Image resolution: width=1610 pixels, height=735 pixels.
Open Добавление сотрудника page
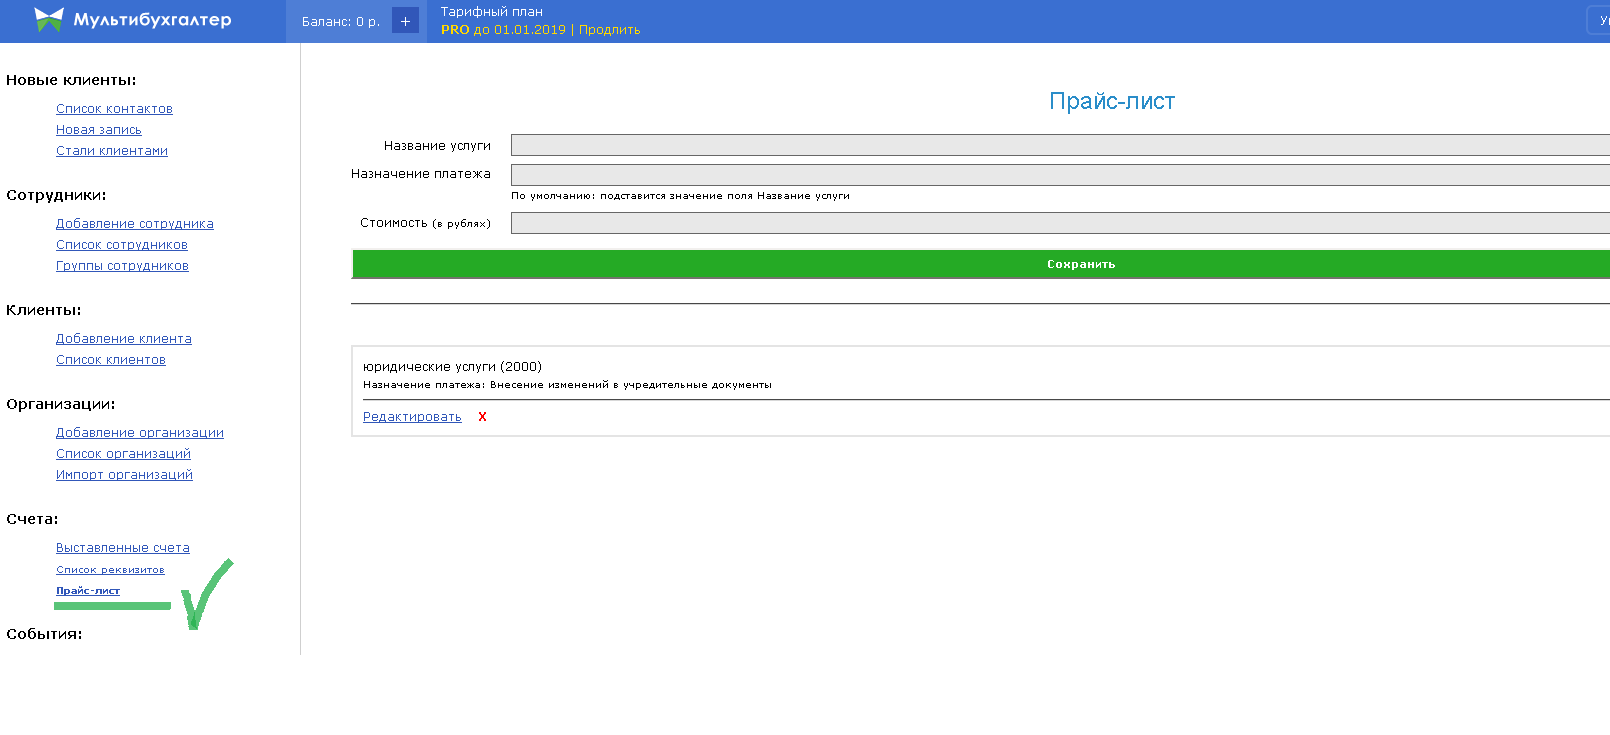coord(134,224)
